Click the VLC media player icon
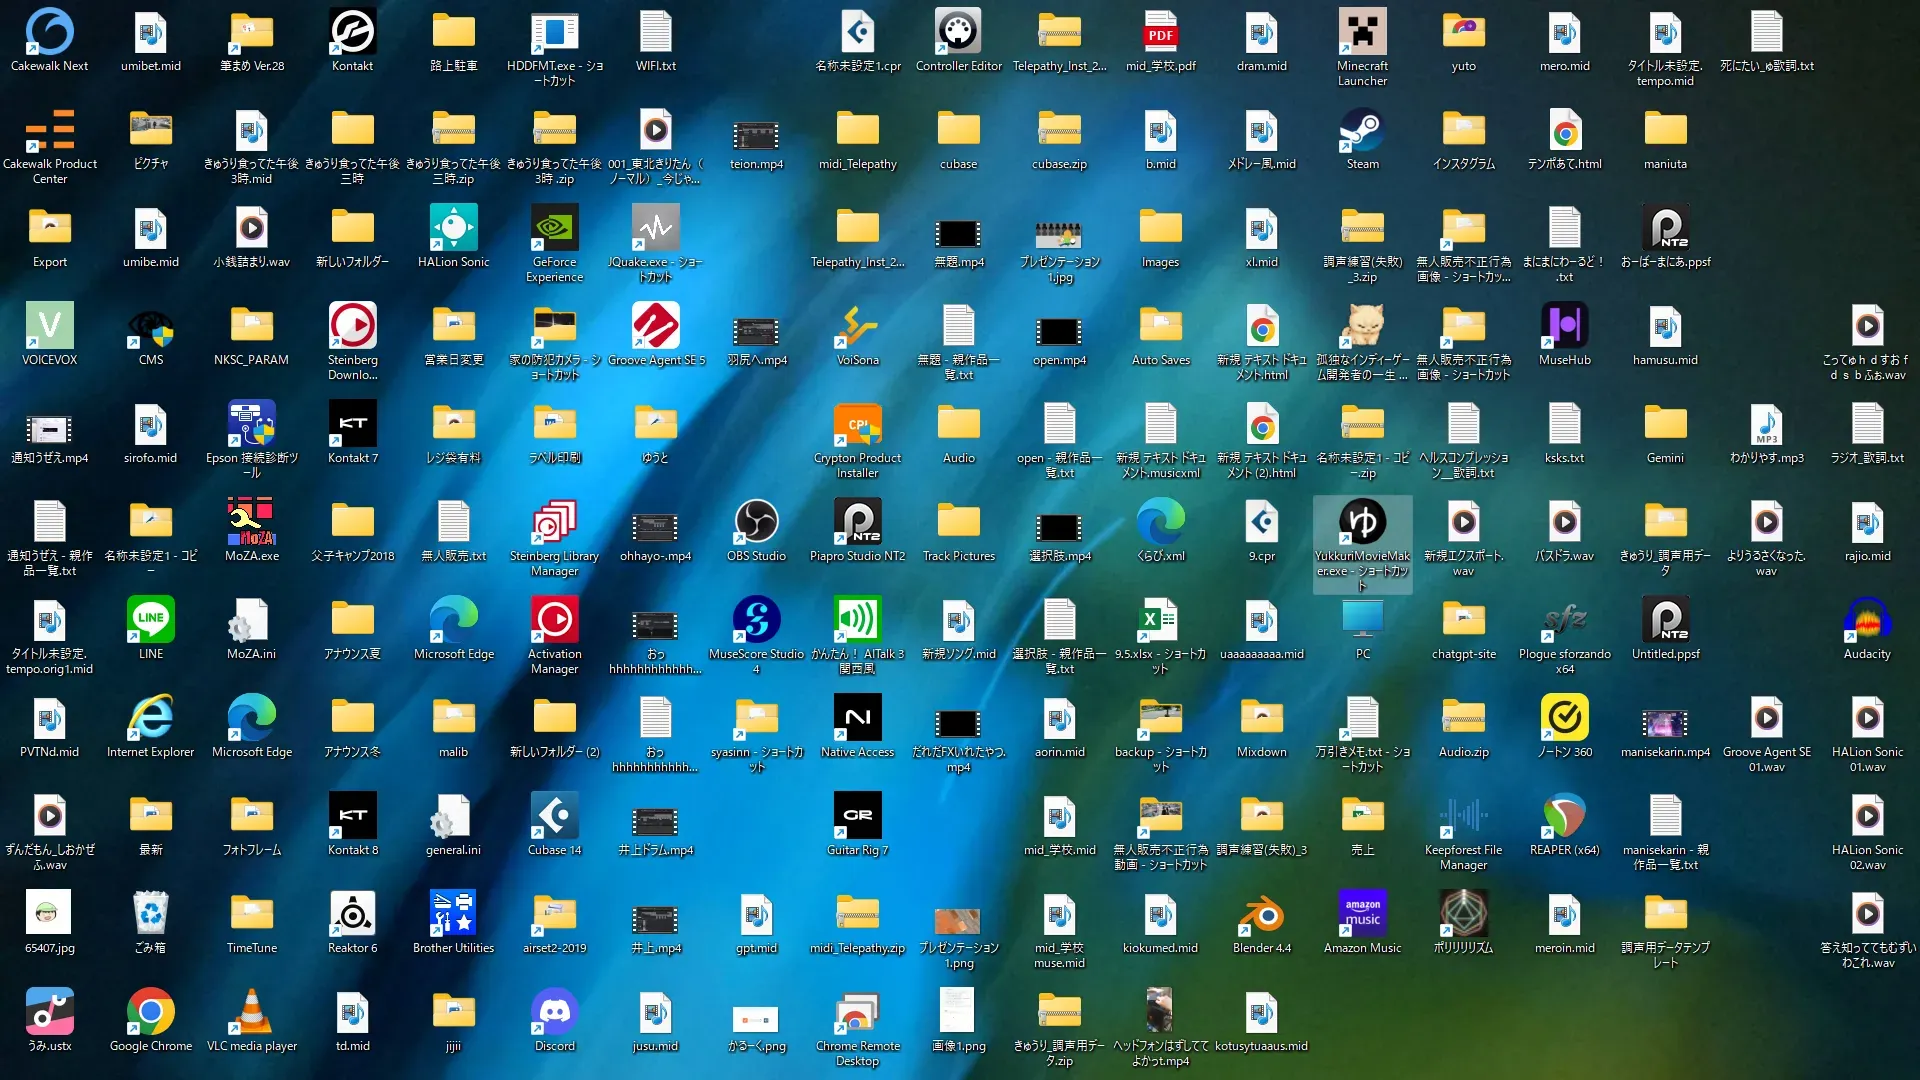This screenshot has height=1080, width=1920. point(251,1013)
